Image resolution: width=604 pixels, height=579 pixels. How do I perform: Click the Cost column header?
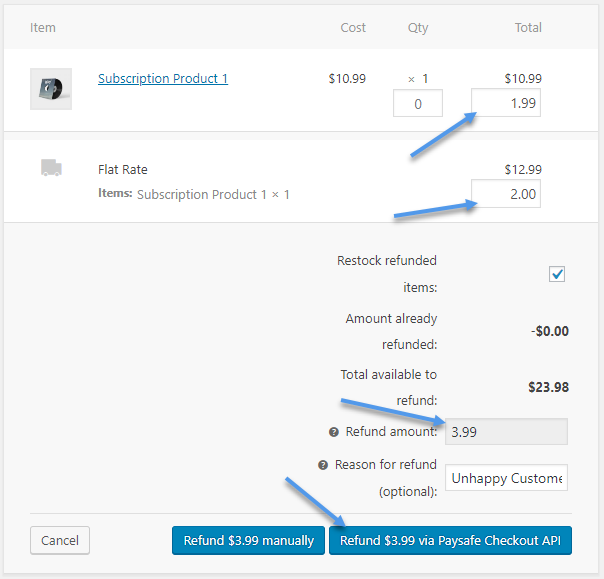click(353, 27)
